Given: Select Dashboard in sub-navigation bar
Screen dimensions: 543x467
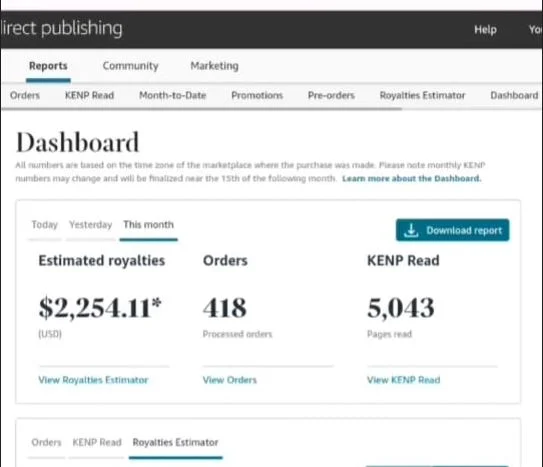Looking at the screenshot, I should tap(514, 95).
